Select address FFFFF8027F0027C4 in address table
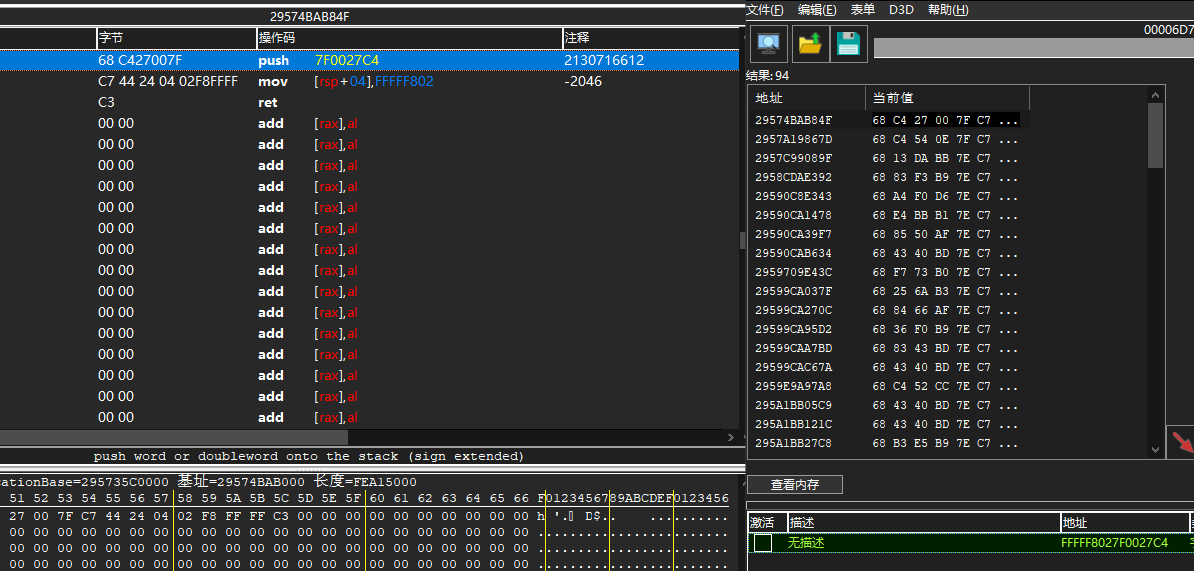The width and height of the screenshot is (1194, 571). click(x=1114, y=543)
